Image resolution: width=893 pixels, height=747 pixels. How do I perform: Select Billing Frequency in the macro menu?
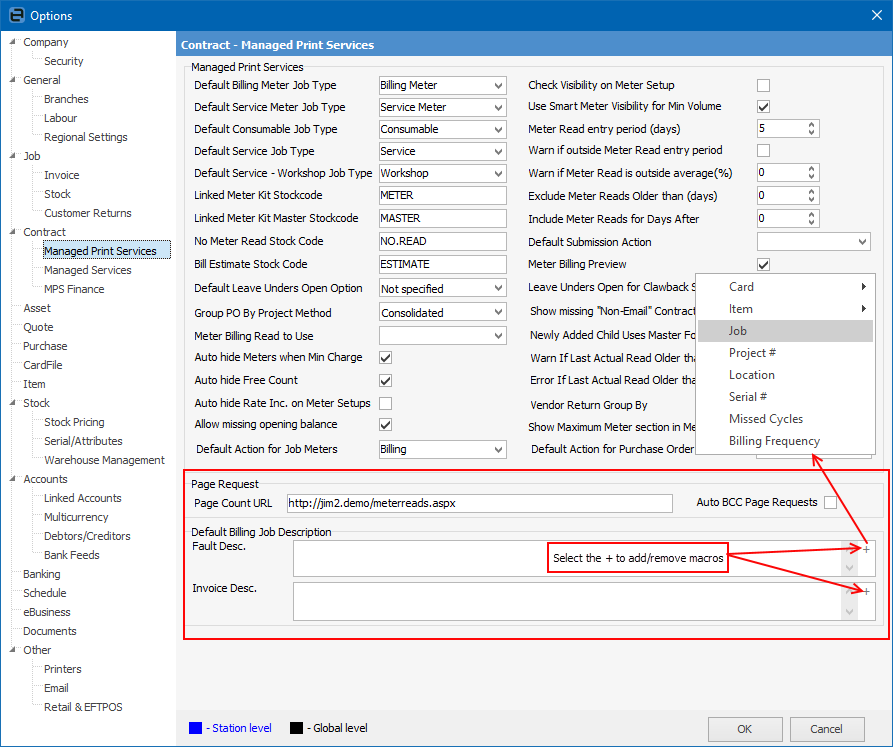pyautogui.click(x=774, y=441)
